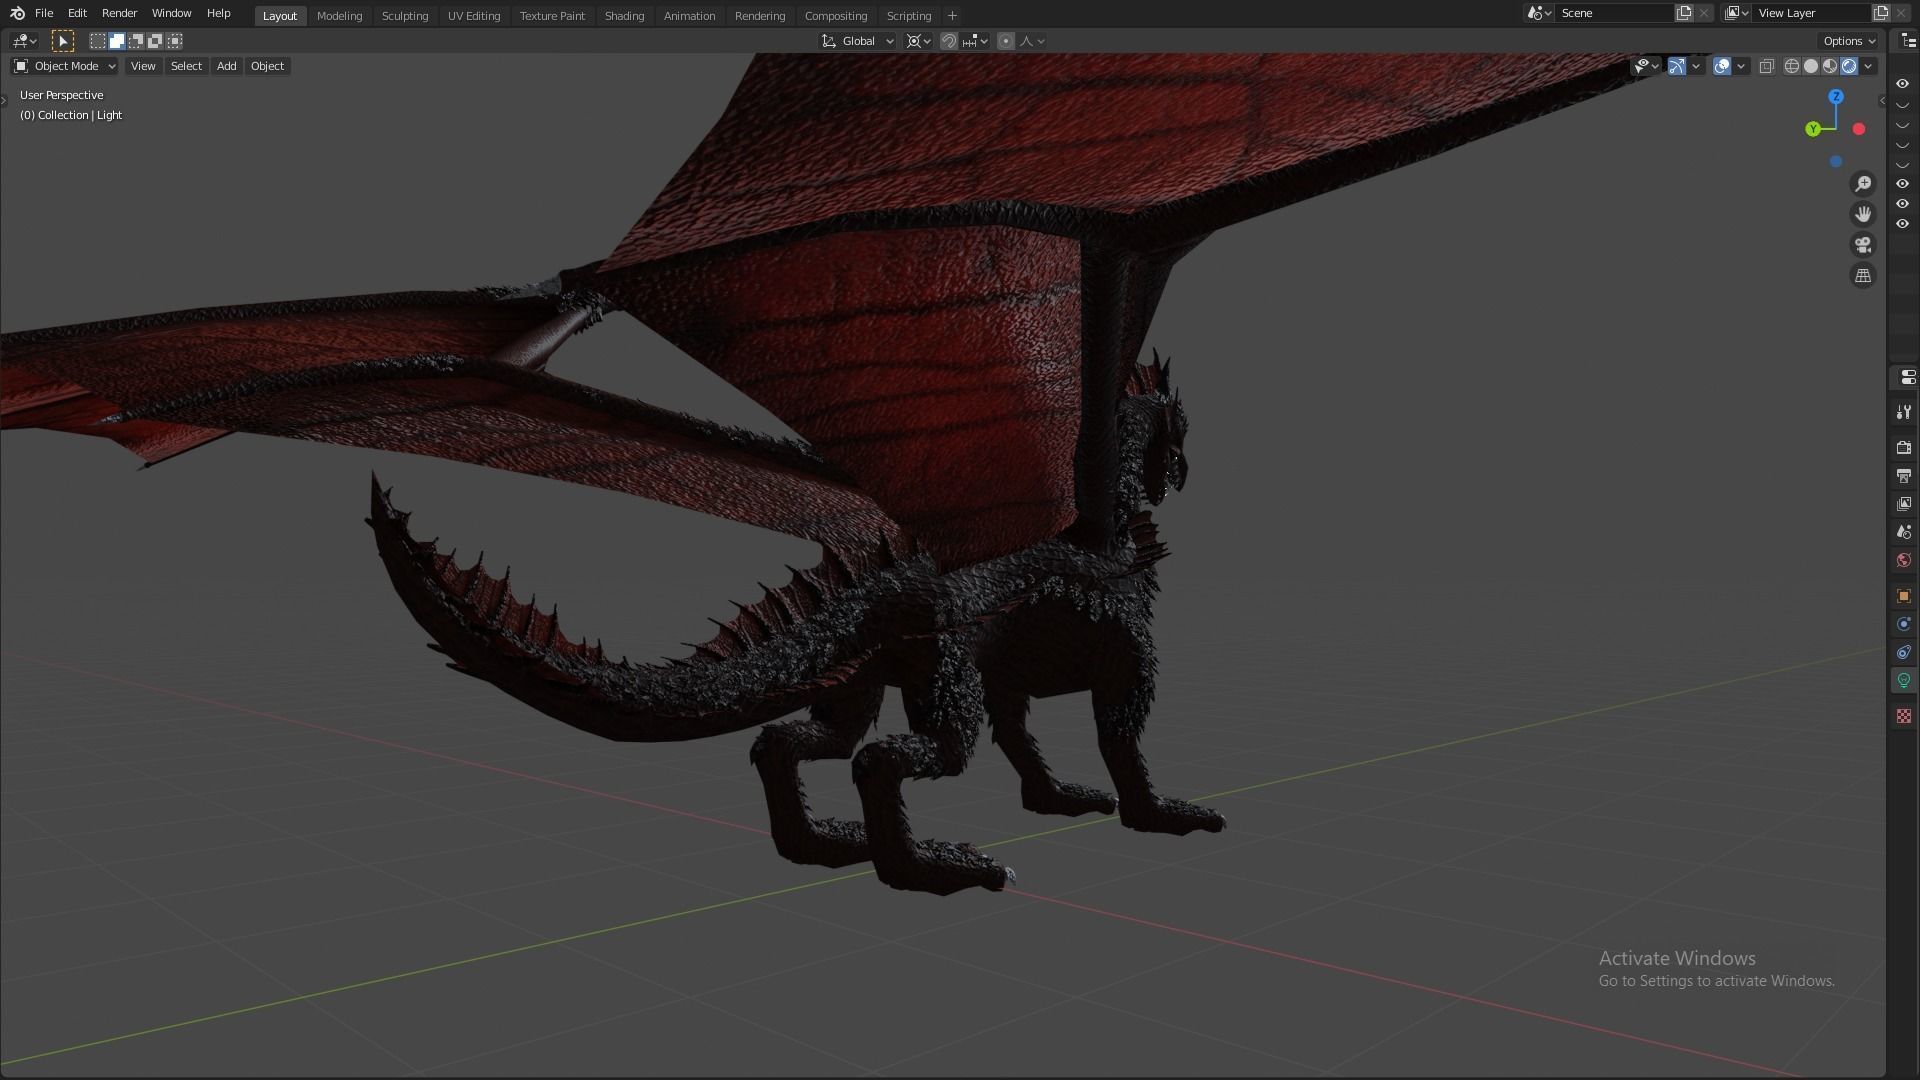Viewport: 1920px width, 1080px height.
Task: Click the Z axis on navigation gizmo
Action: [x=1836, y=97]
